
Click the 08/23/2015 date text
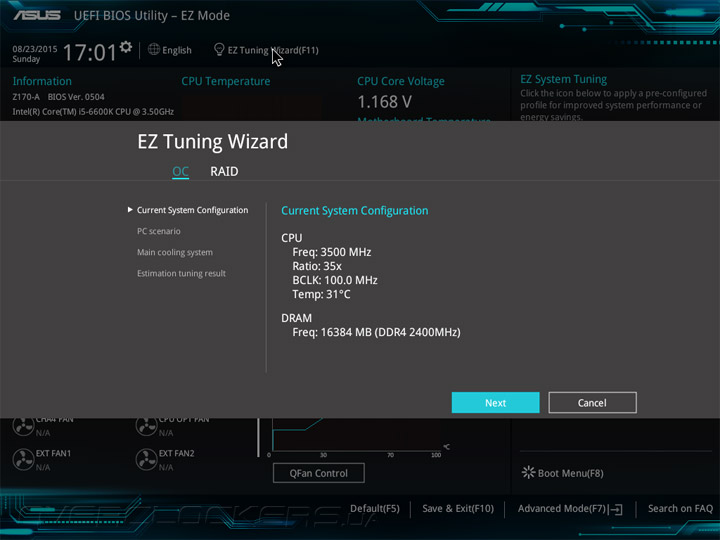pos(35,49)
